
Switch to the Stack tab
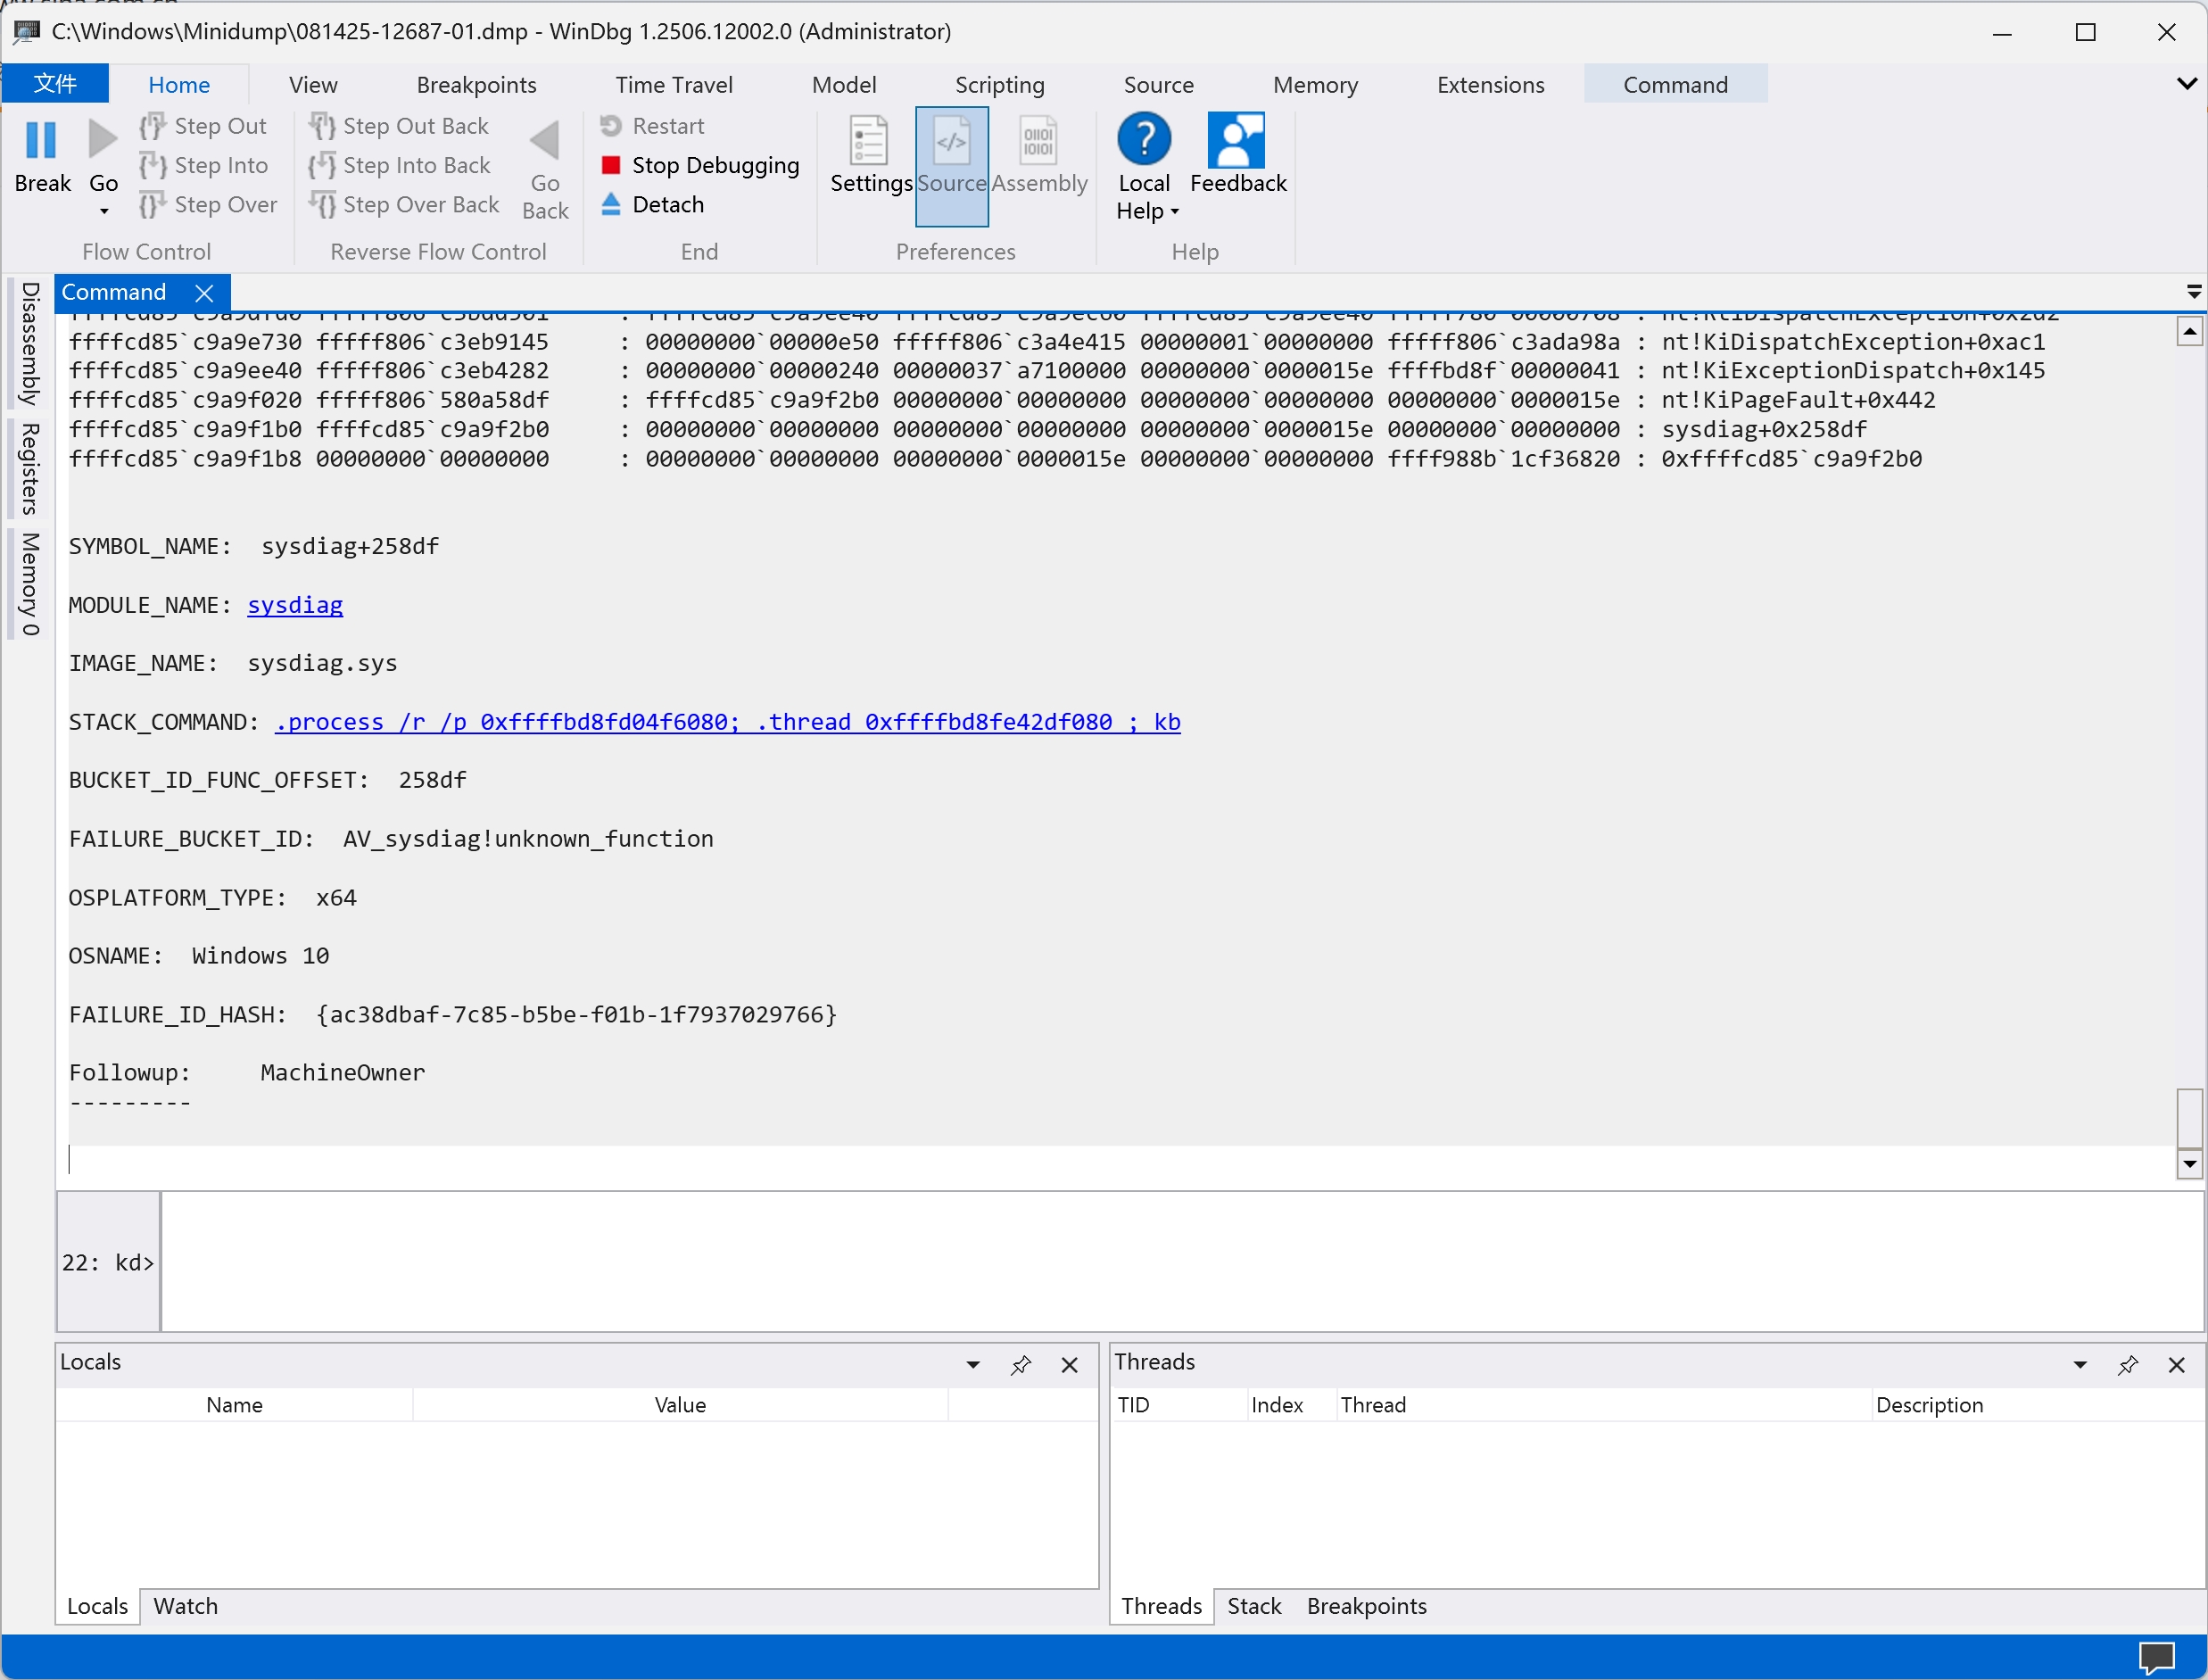click(1253, 1606)
